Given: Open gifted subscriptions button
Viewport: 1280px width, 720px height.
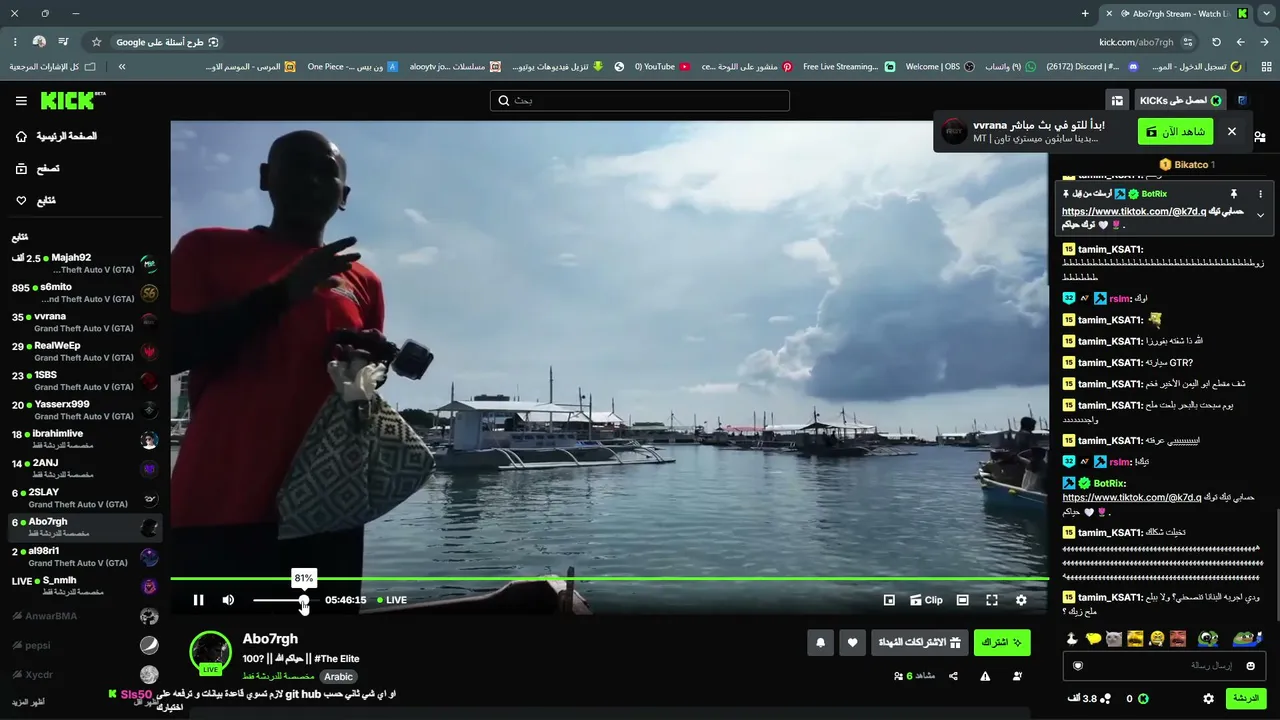Looking at the screenshot, I should point(919,642).
